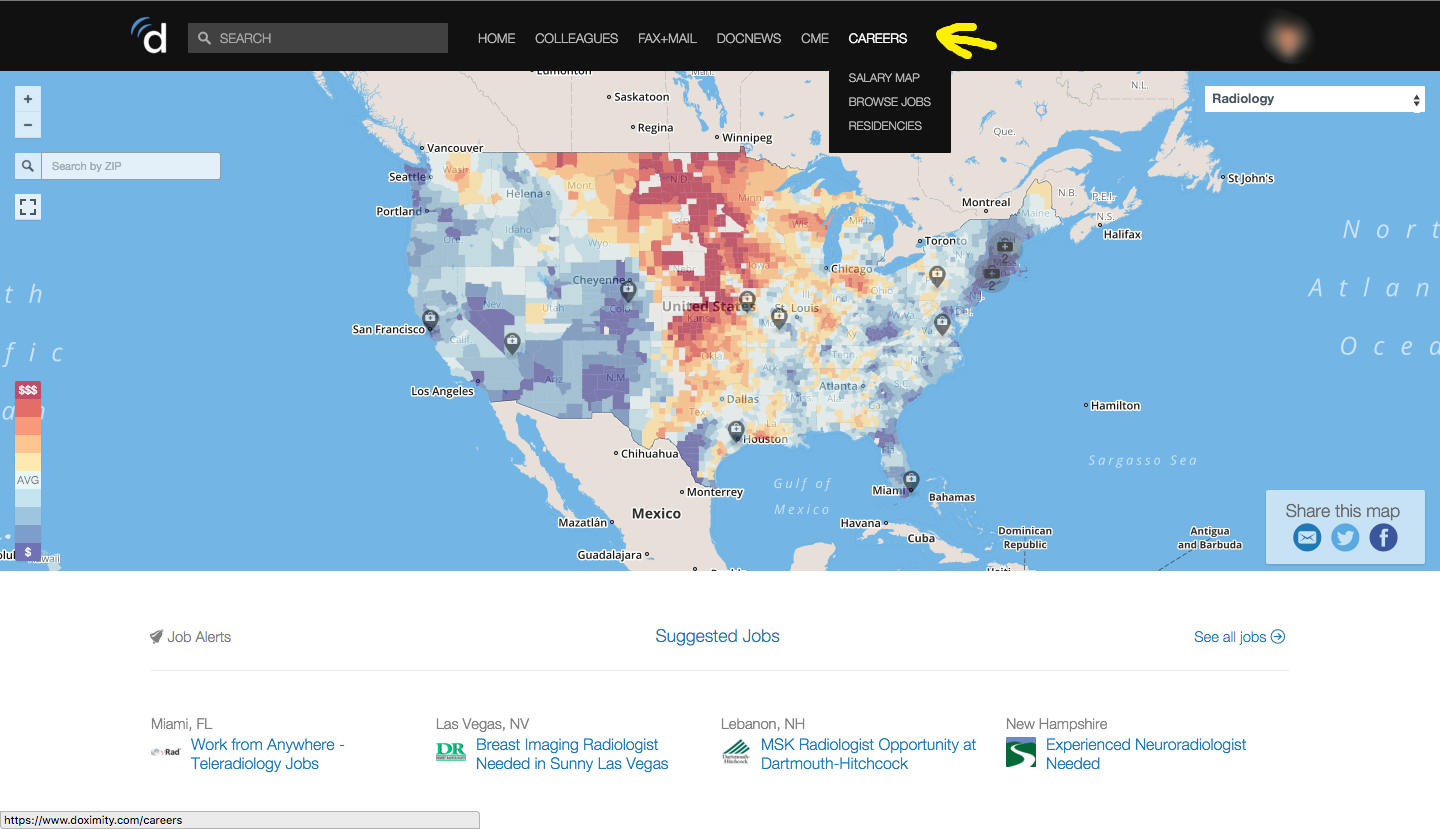Screen dimensions: 1440x829
Task: Click the job marker at San Francisco
Action: pos(430,320)
